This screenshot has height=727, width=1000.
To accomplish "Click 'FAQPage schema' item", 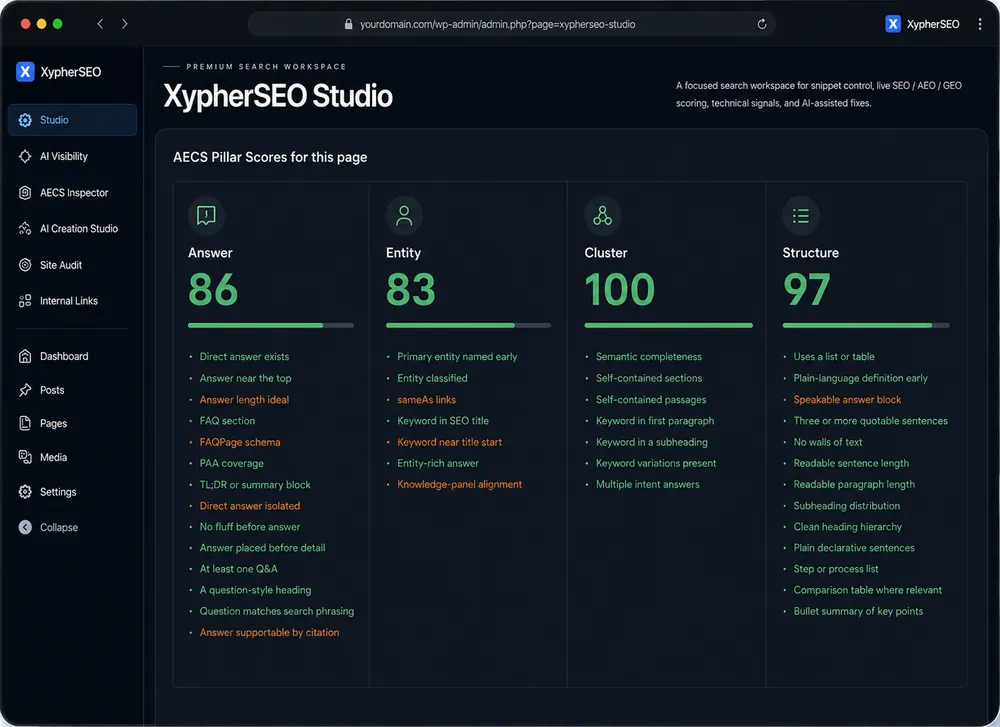I will (240, 442).
